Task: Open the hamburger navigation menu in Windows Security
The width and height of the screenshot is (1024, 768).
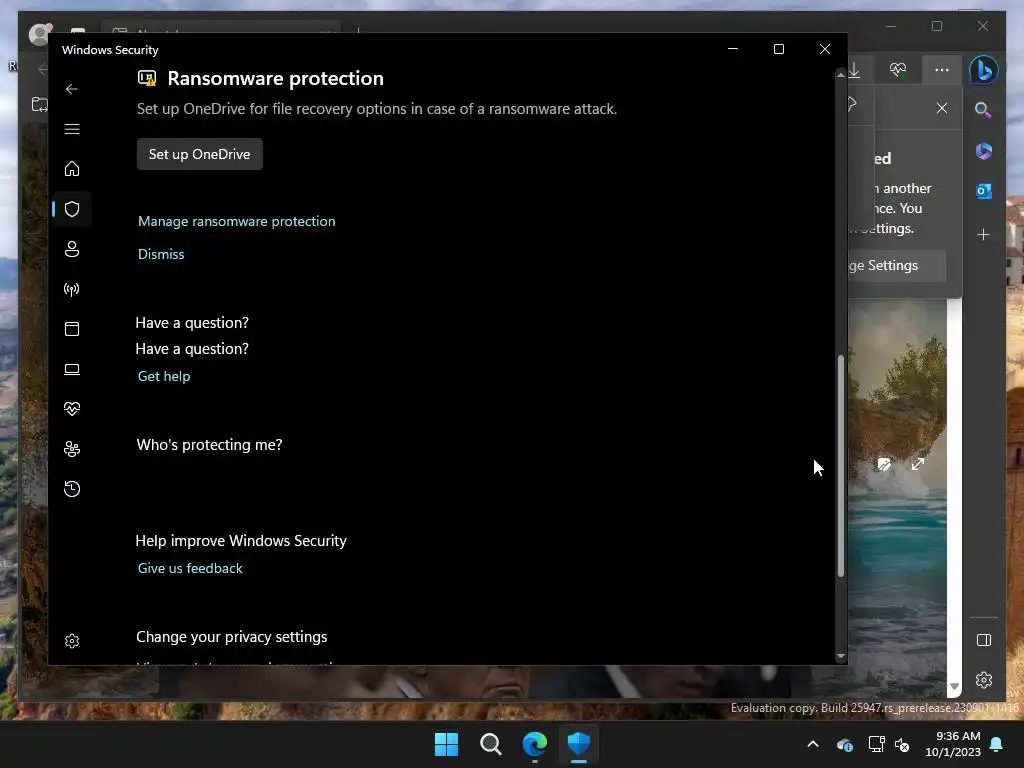Action: (x=72, y=129)
